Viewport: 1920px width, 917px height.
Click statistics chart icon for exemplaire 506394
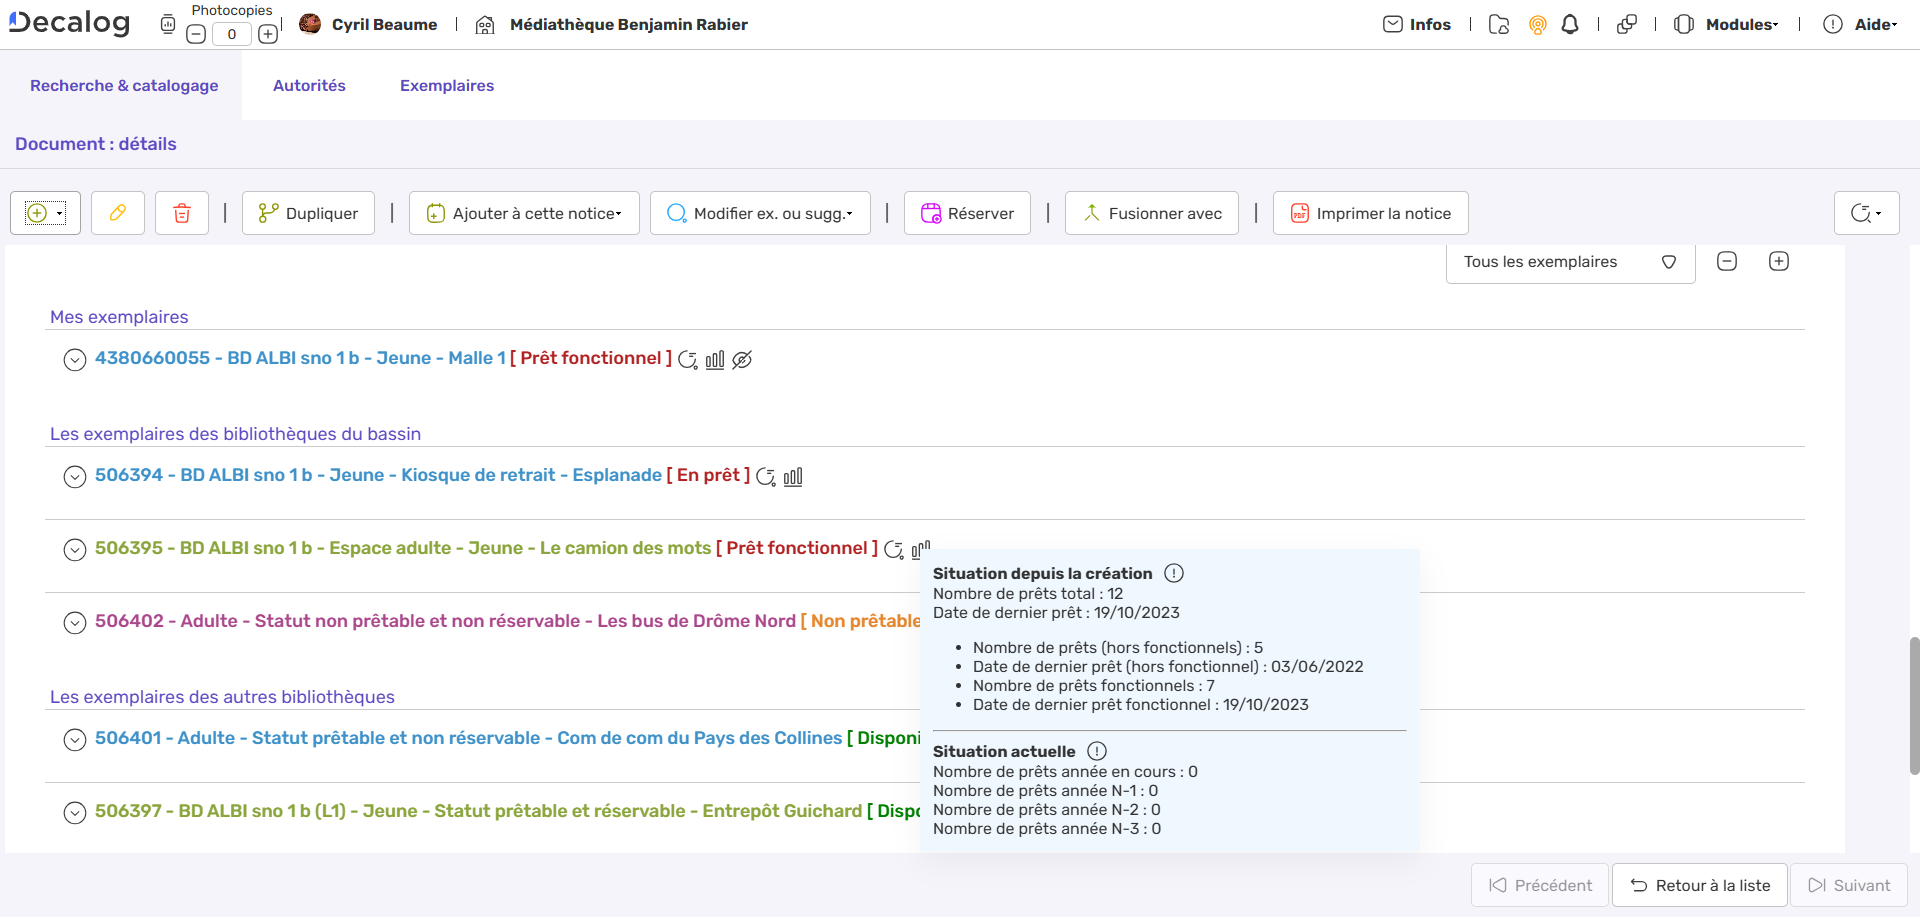click(793, 477)
